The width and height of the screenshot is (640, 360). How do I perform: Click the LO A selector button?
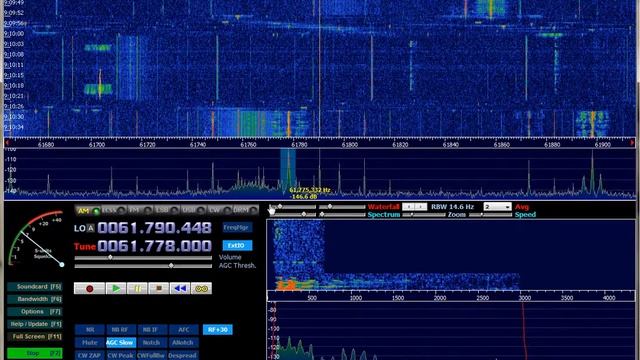pyautogui.click(x=91, y=229)
